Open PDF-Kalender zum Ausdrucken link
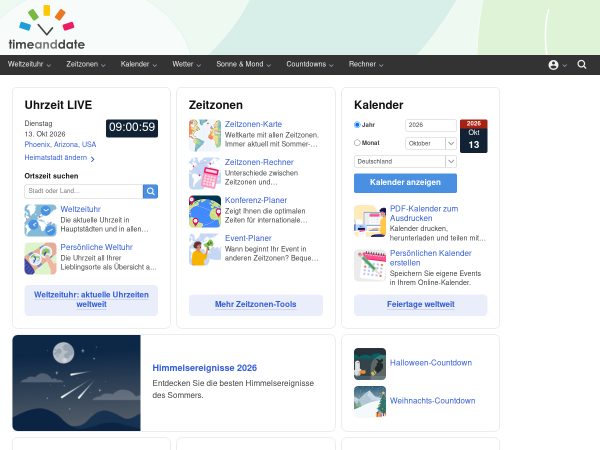This screenshot has width=600, height=450. point(424,214)
